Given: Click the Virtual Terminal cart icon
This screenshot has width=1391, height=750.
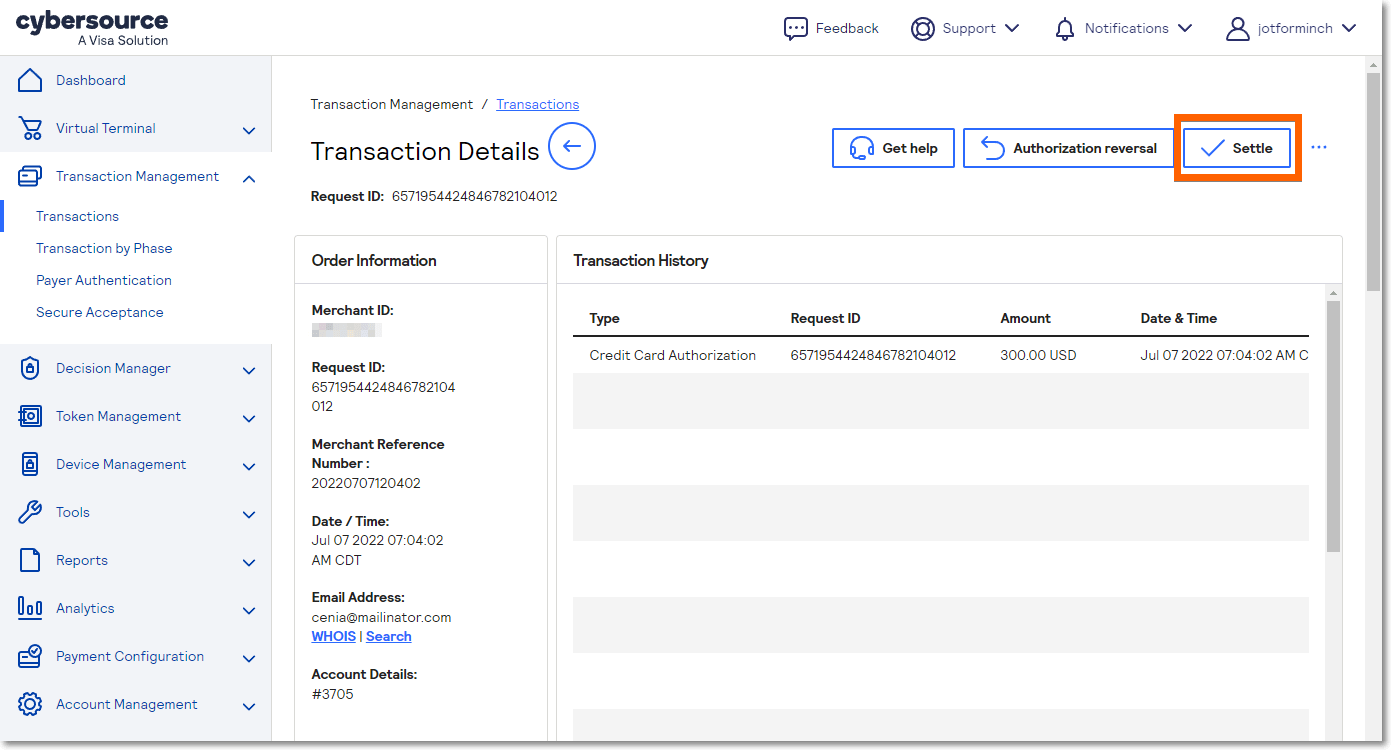Looking at the screenshot, I should pyautogui.click(x=30, y=128).
